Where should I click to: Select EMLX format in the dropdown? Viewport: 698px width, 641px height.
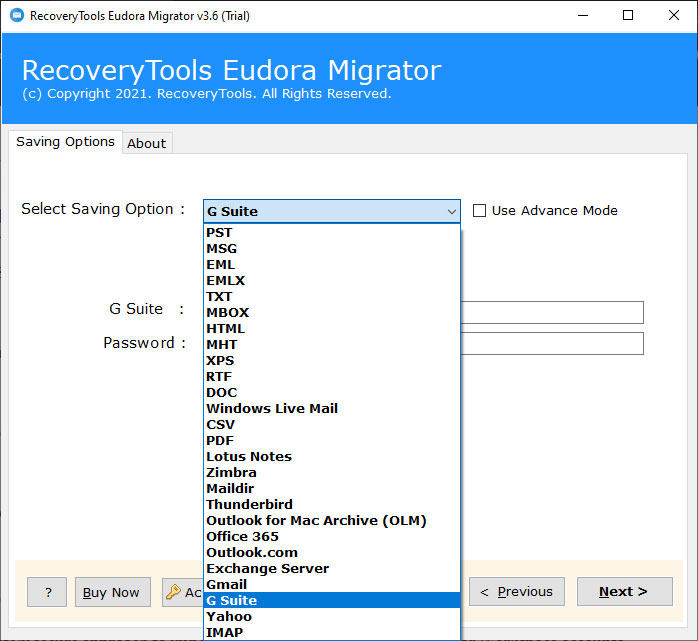(332, 280)
